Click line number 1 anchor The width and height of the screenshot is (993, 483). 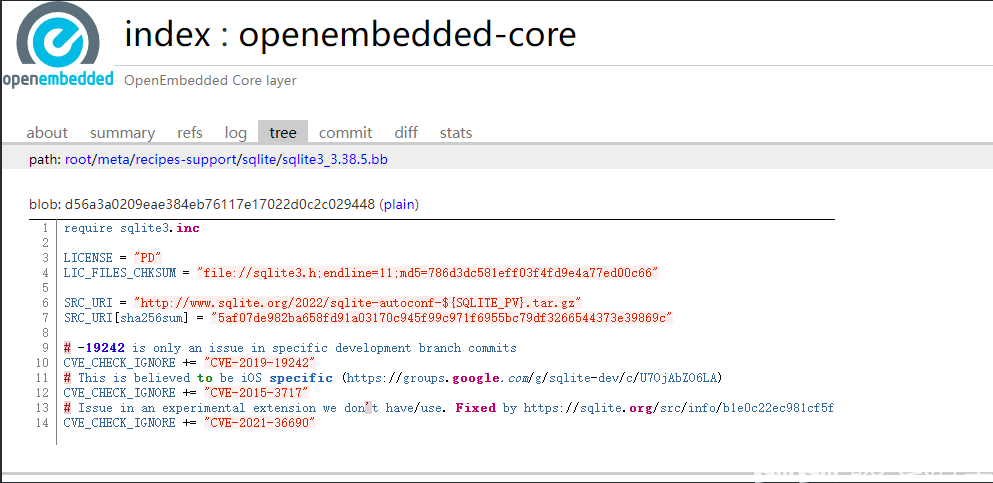tap(45, 228)
